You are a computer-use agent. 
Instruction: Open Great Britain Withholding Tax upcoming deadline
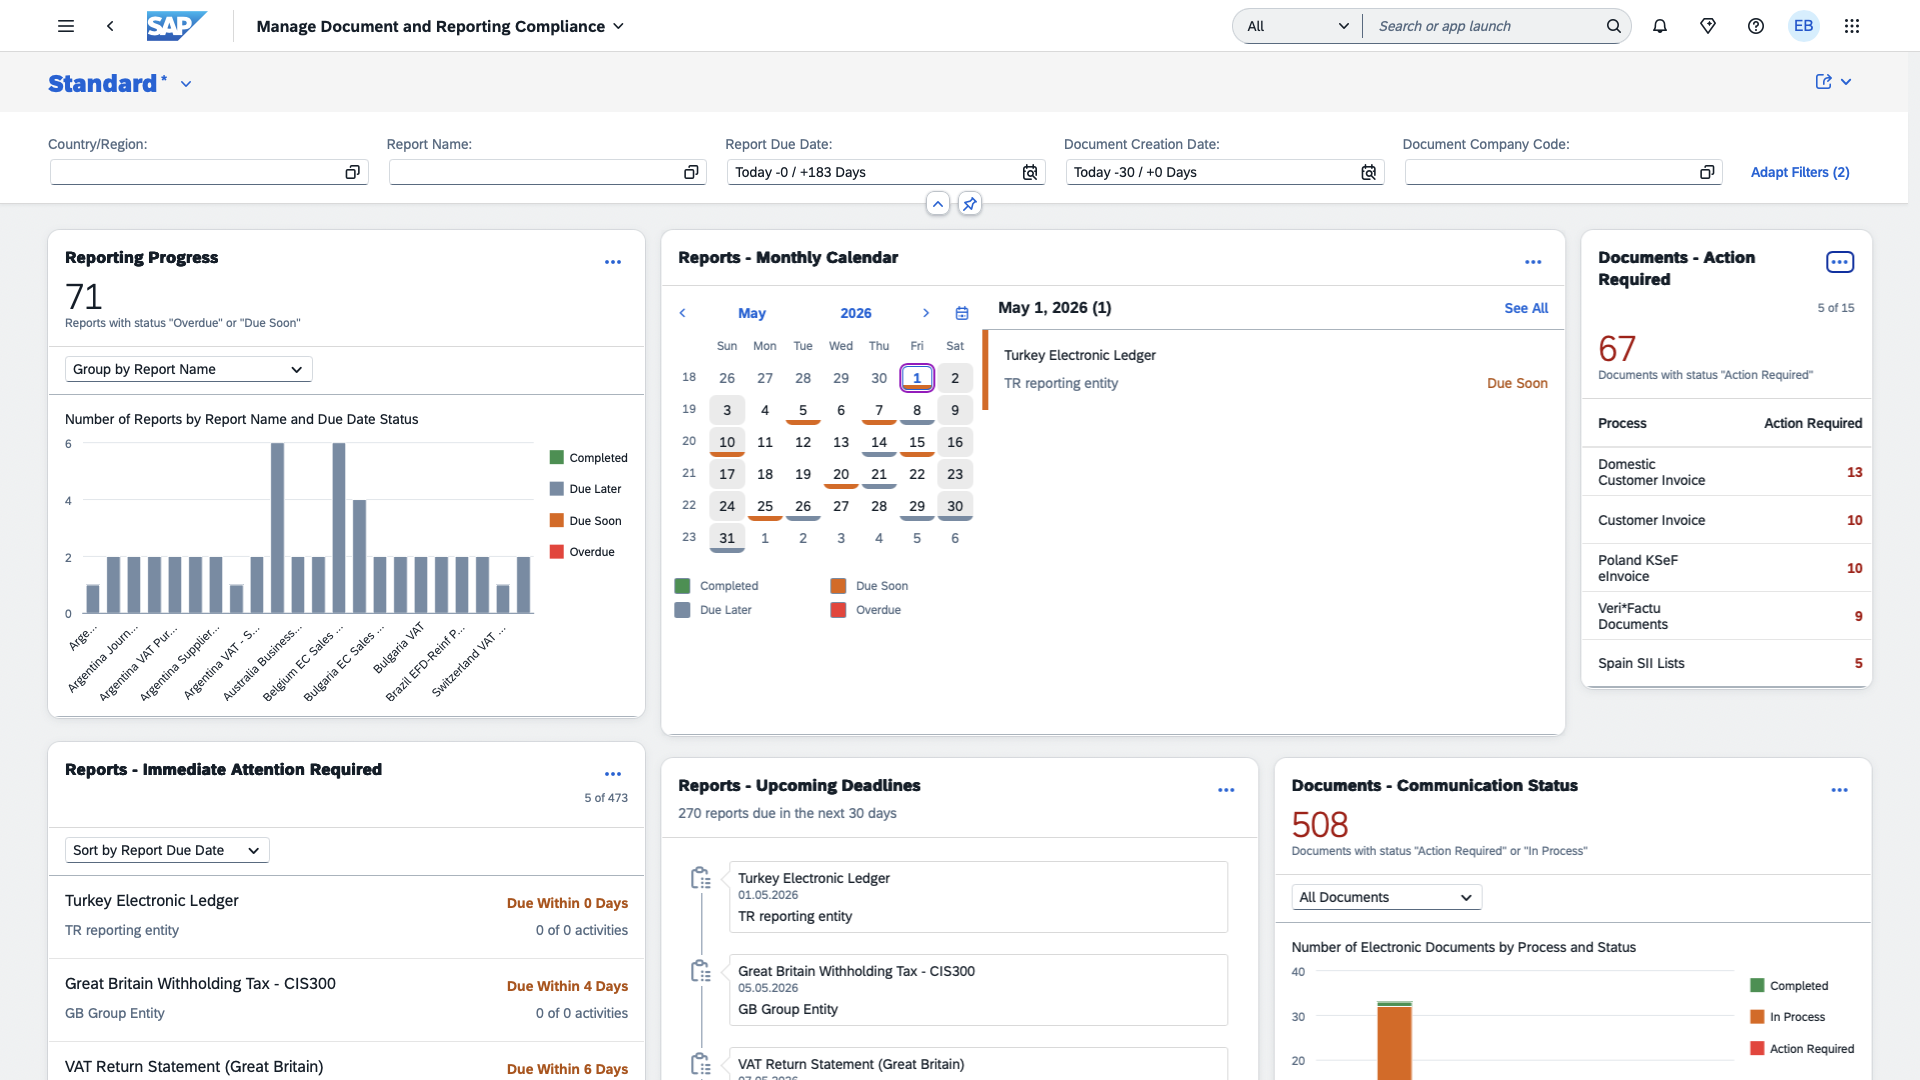(978, 990)
